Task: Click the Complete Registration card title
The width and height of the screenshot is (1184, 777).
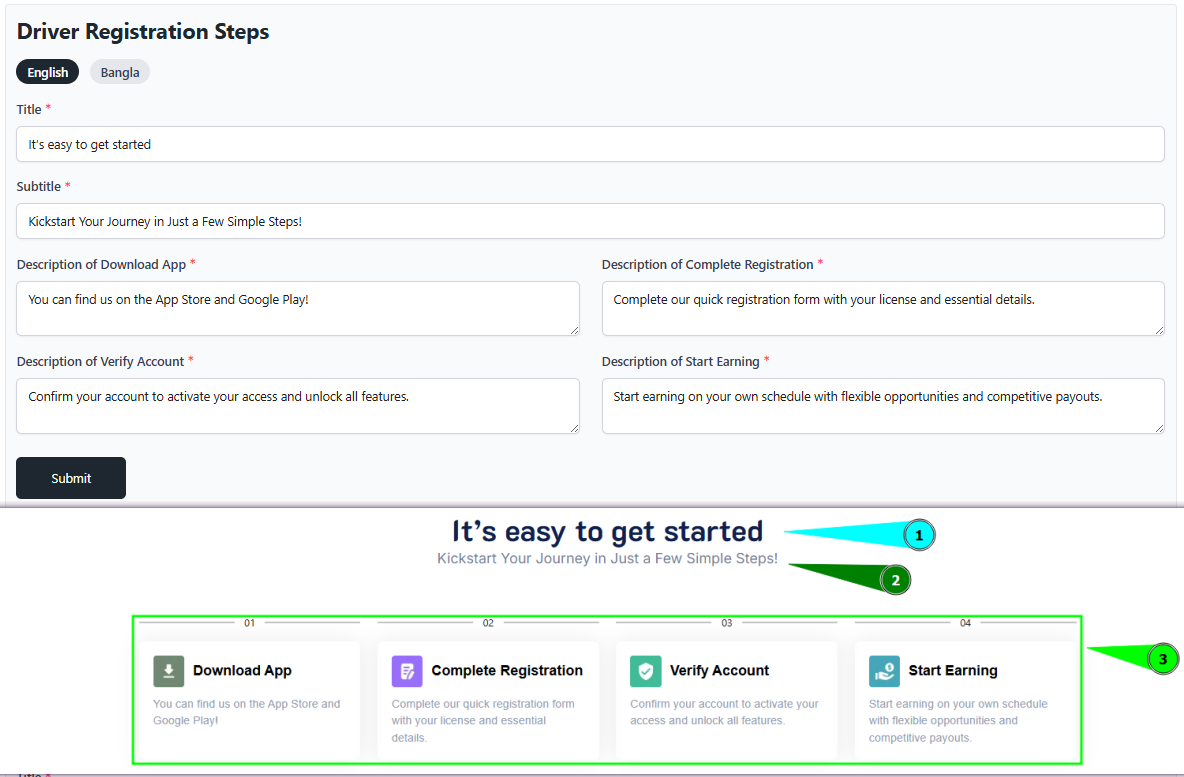Action: coord(507,671)
